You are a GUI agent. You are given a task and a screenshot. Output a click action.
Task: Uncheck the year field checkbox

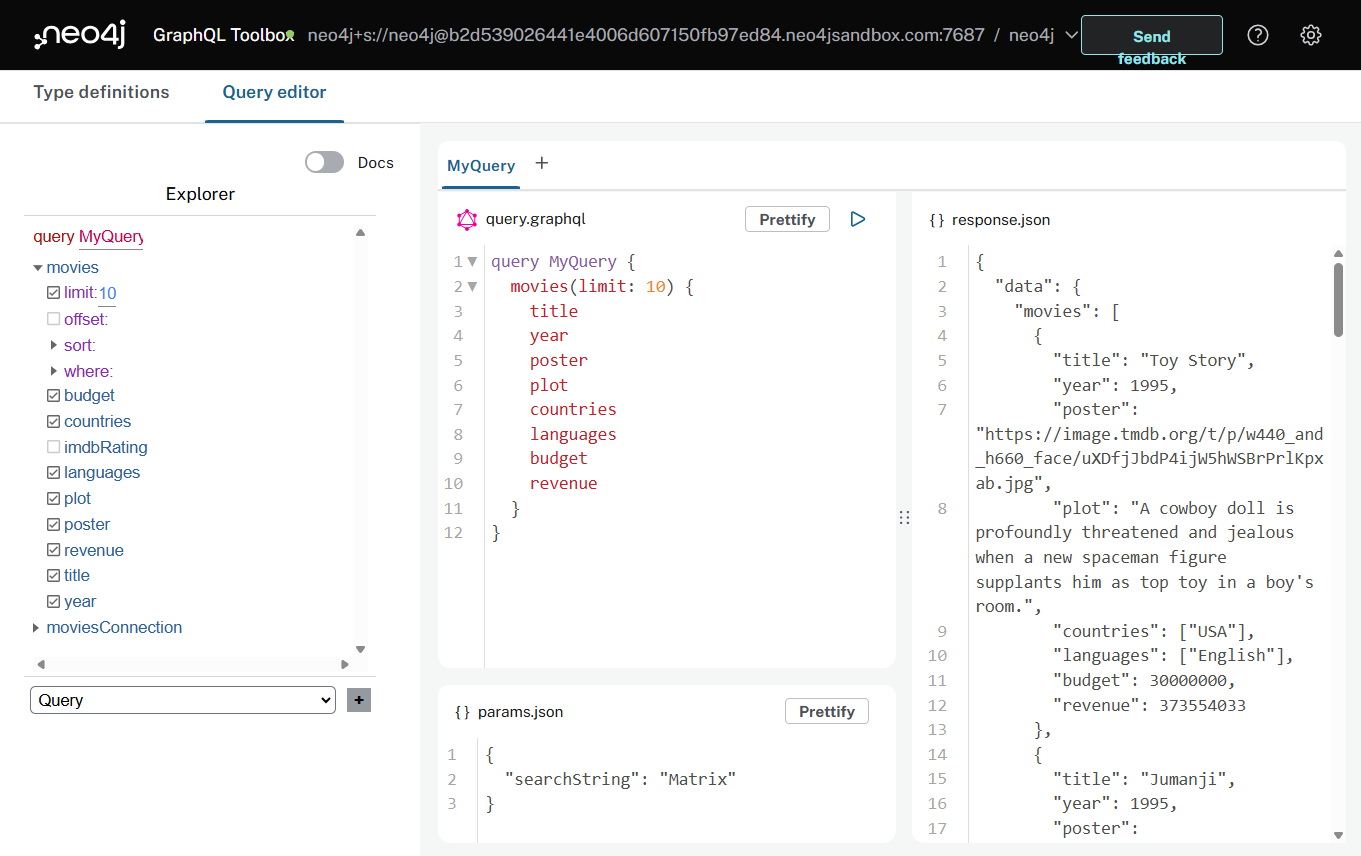pyautogui.click(x=54, y=602)
